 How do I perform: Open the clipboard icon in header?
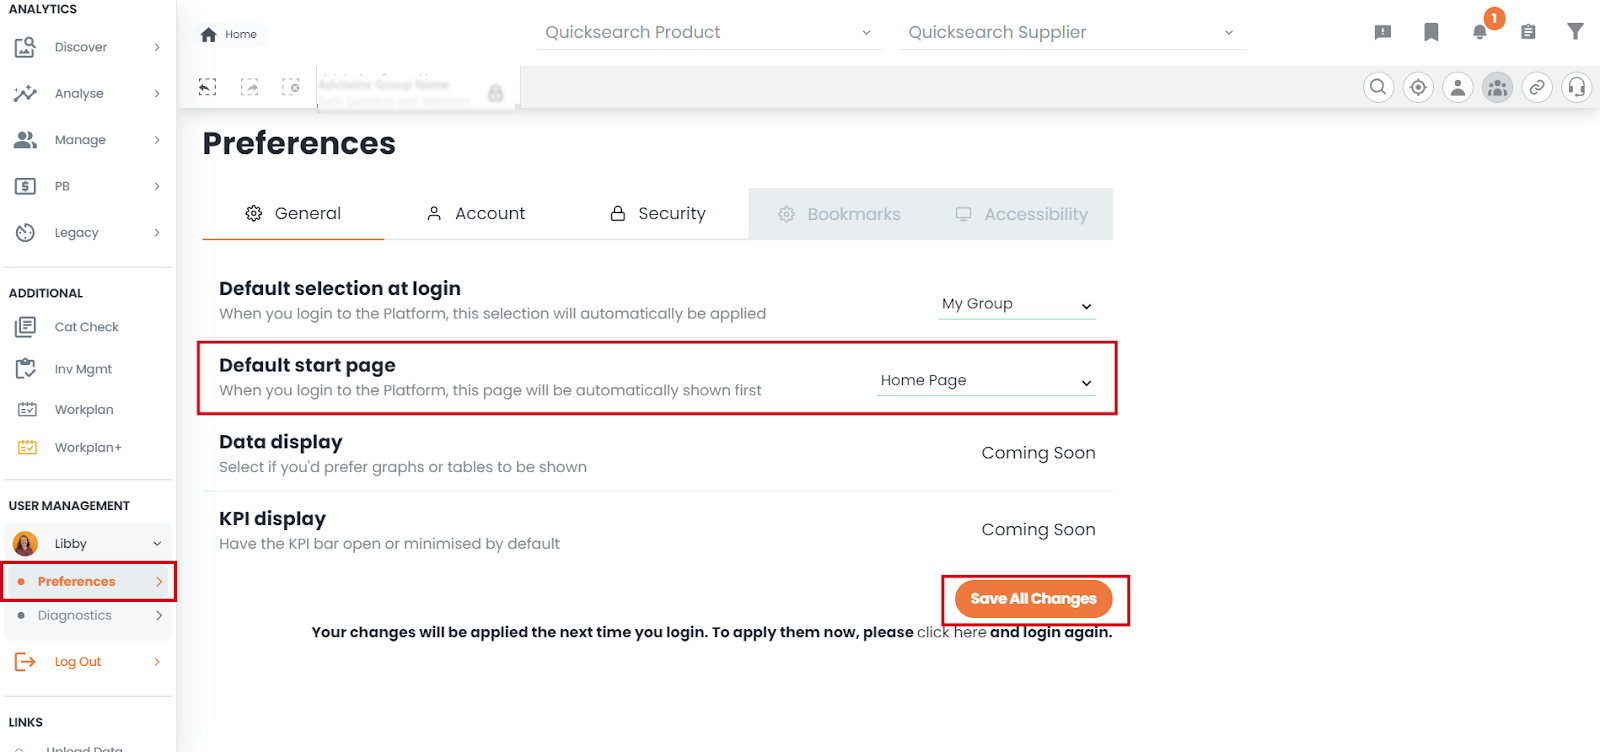click(1528, 32)
